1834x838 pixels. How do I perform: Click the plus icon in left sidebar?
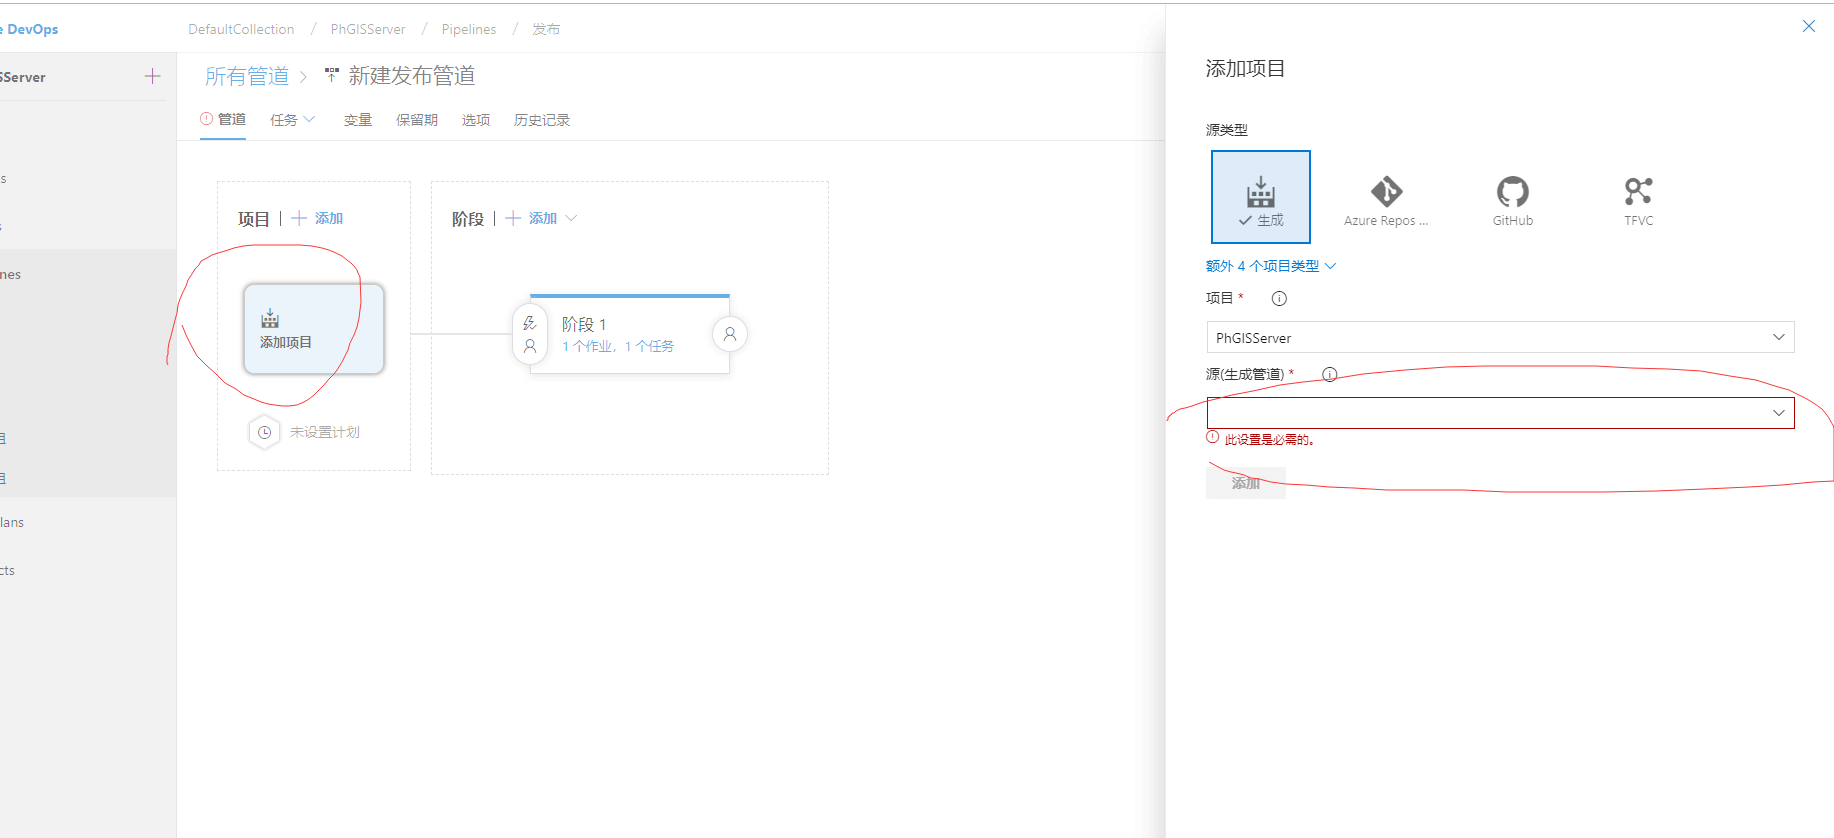[x=152, y=76]
